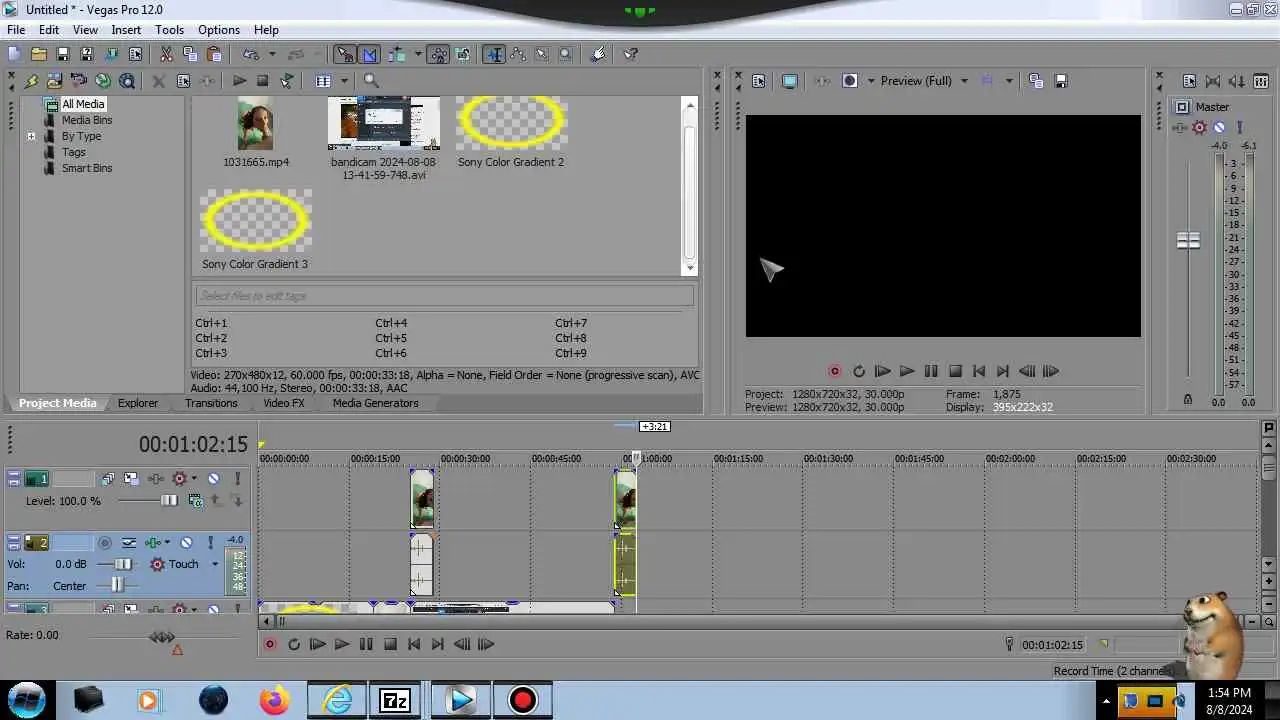The width and height of the screenshot is (1280, 720).
Task: Copy snapshot to clipboard in preview window
Action: click(1036, 81)
